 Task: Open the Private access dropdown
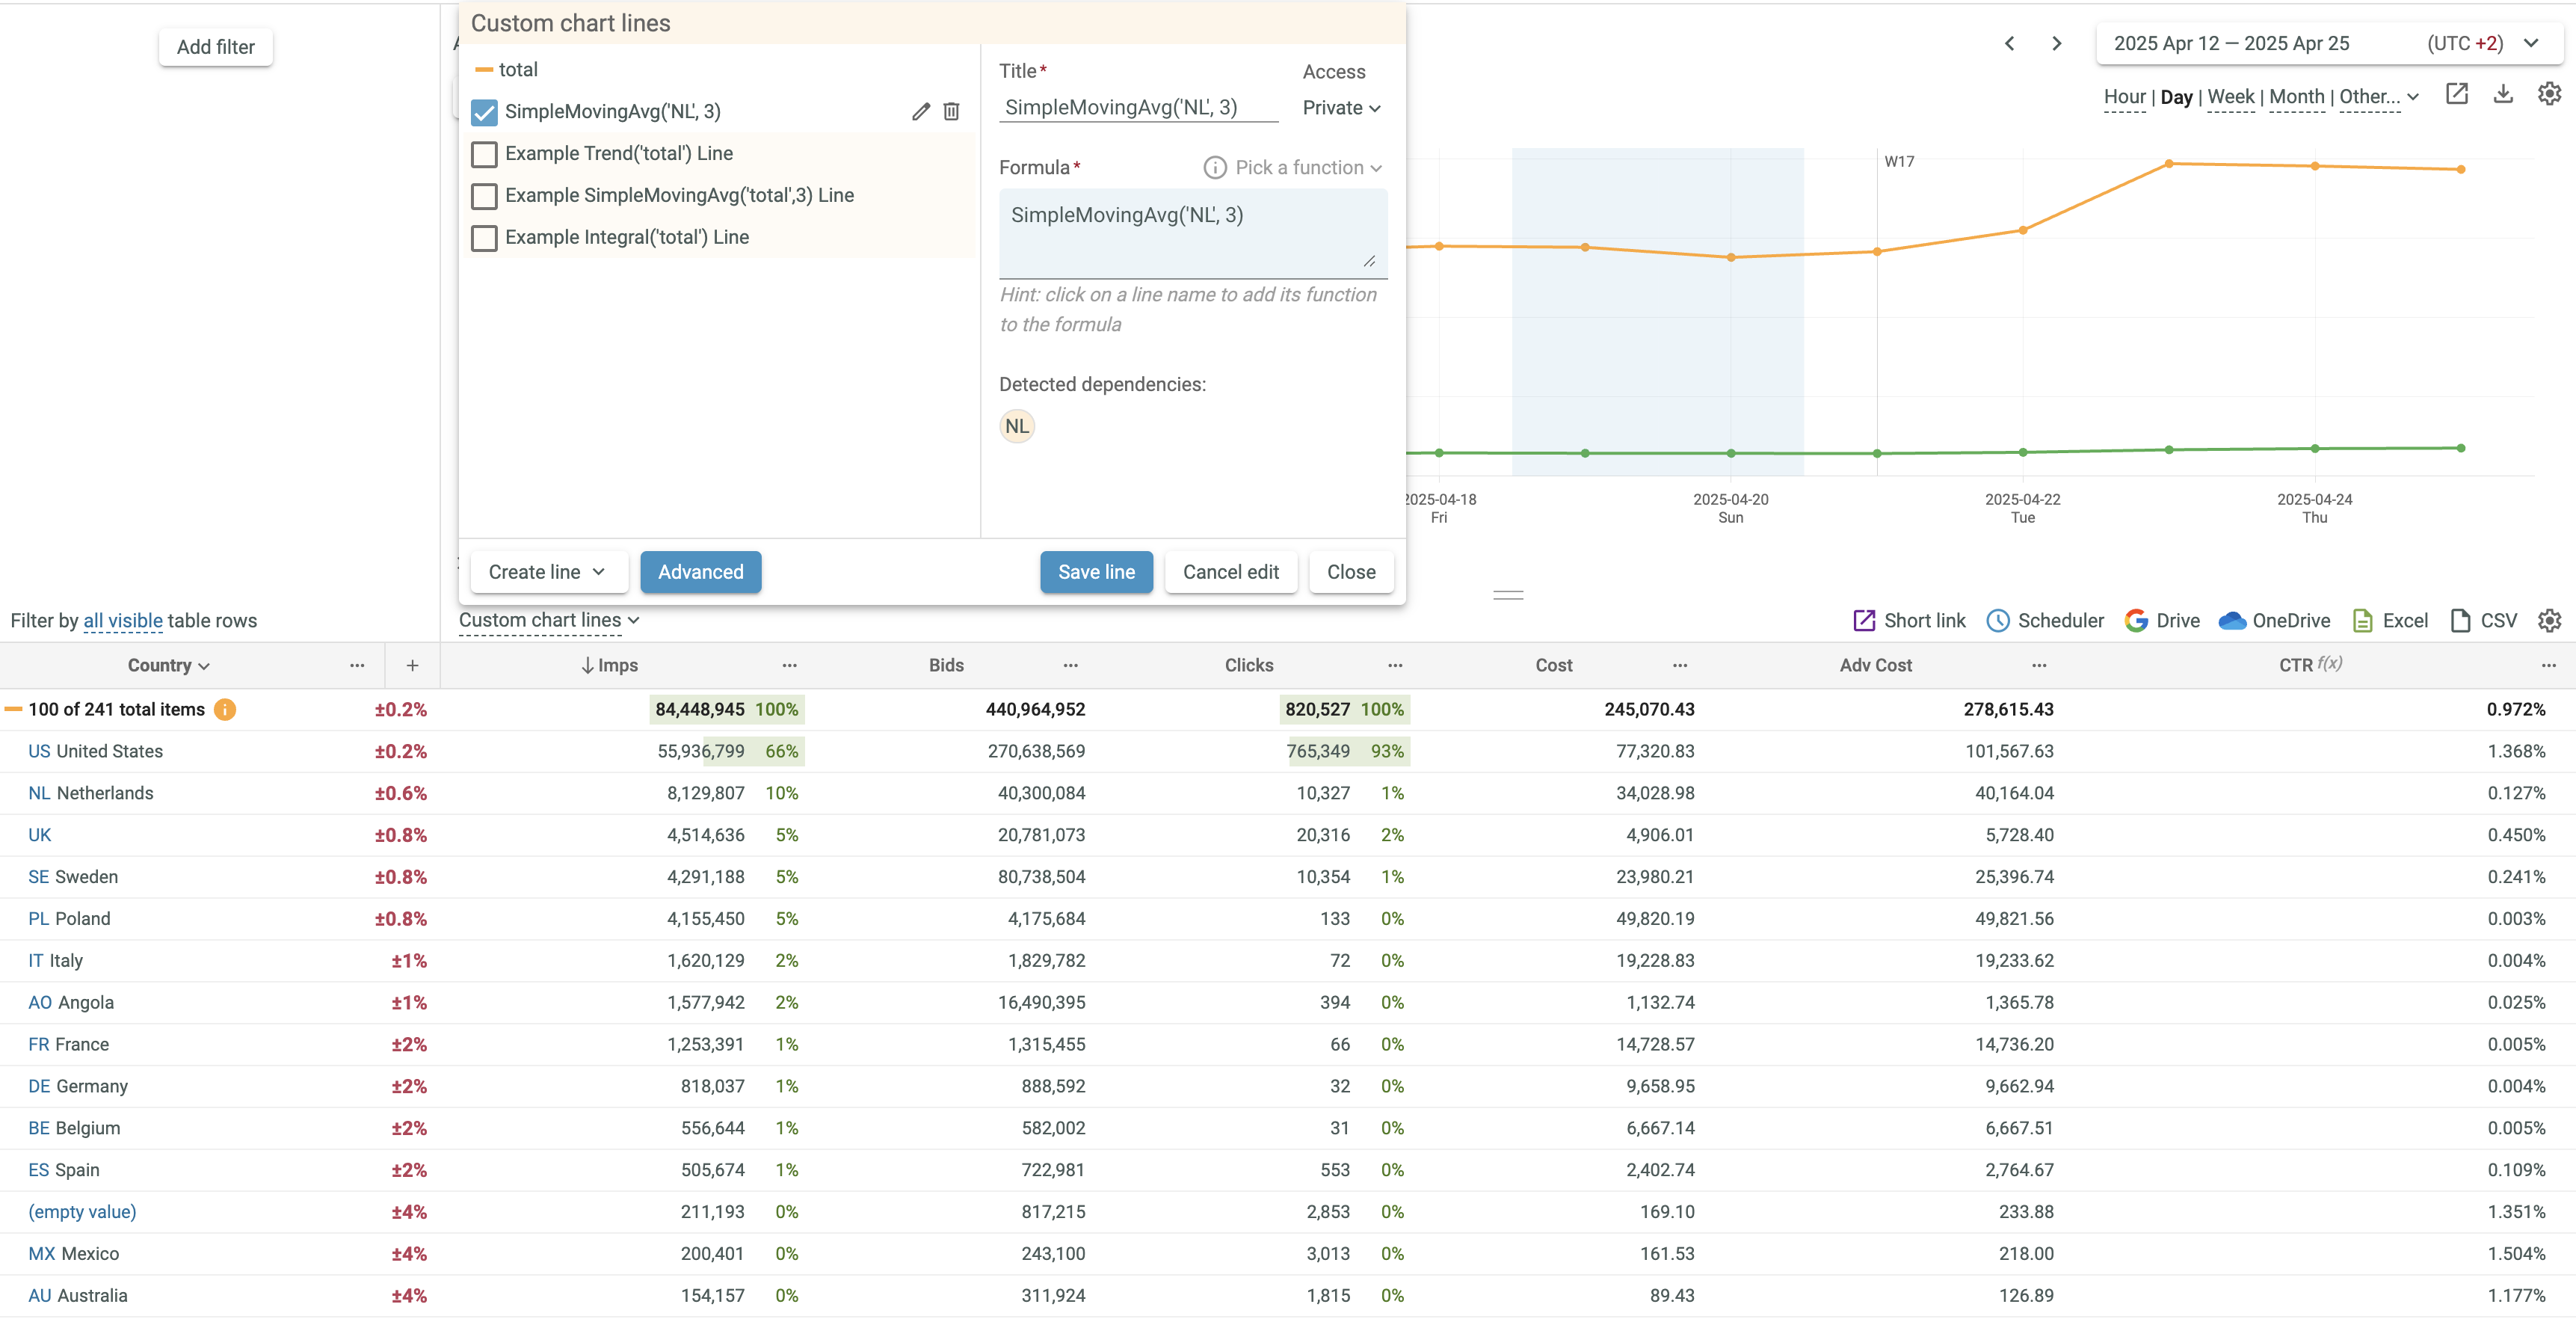1340,108
